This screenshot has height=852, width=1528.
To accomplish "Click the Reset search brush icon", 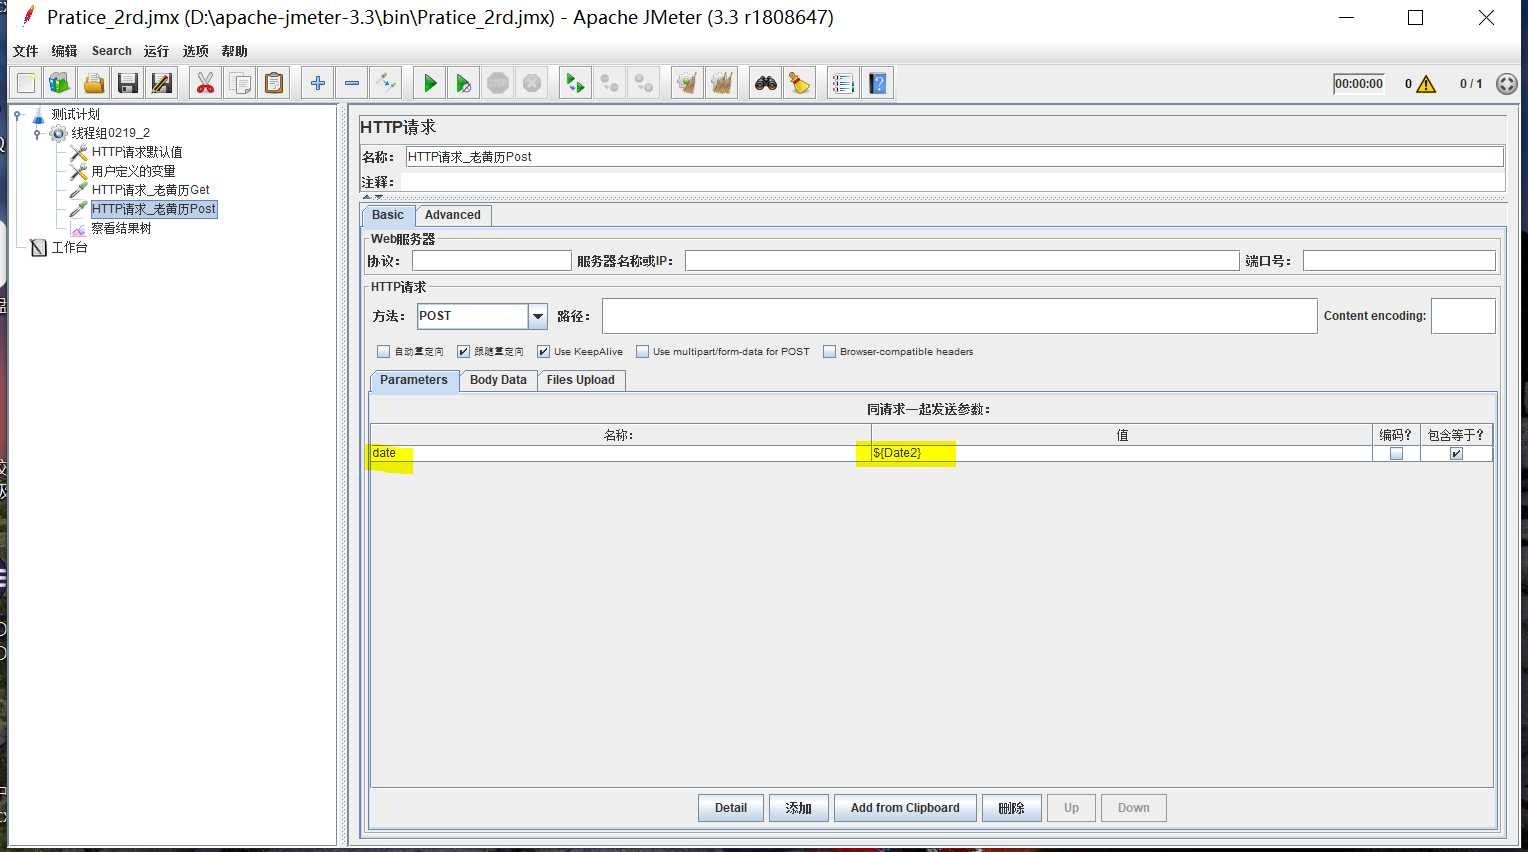I will point(800,83).
